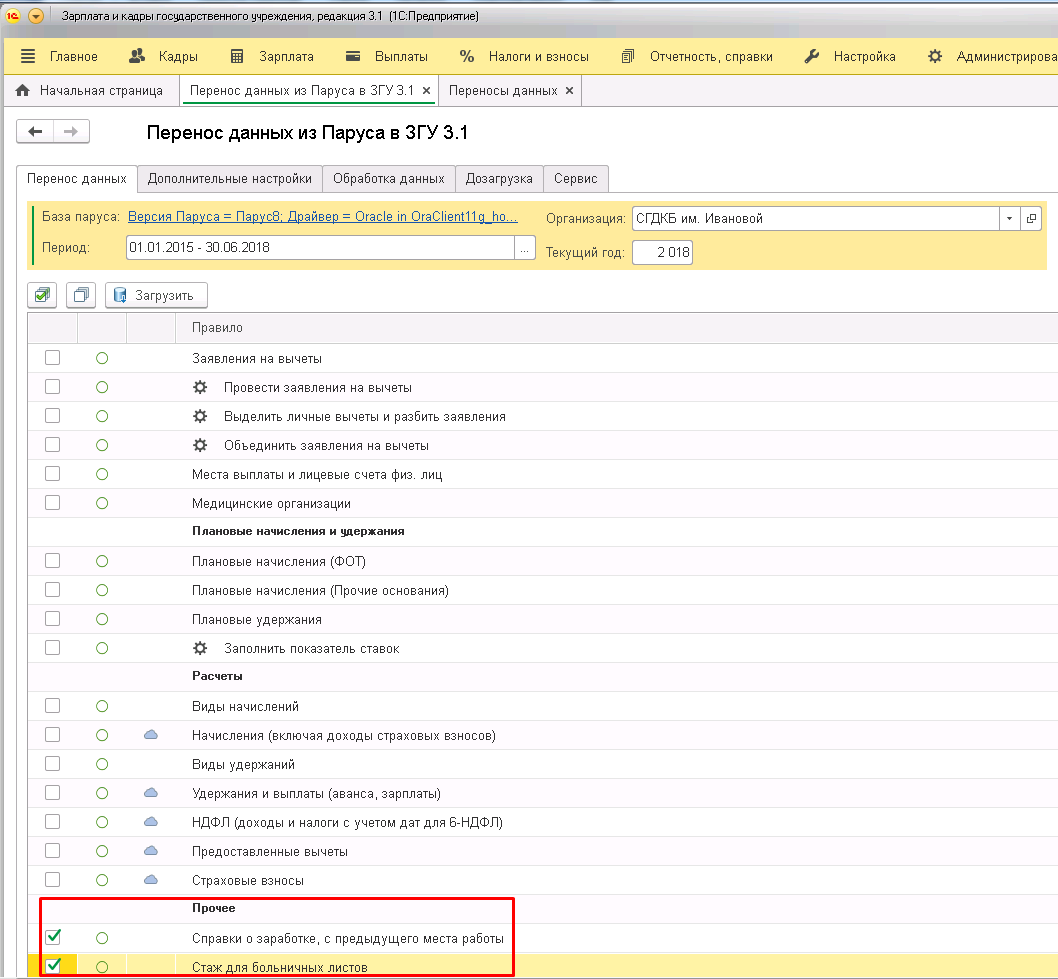Open period selector with ellipsis button
This screenshot has width=1058, height=979.
coord(525,248)
